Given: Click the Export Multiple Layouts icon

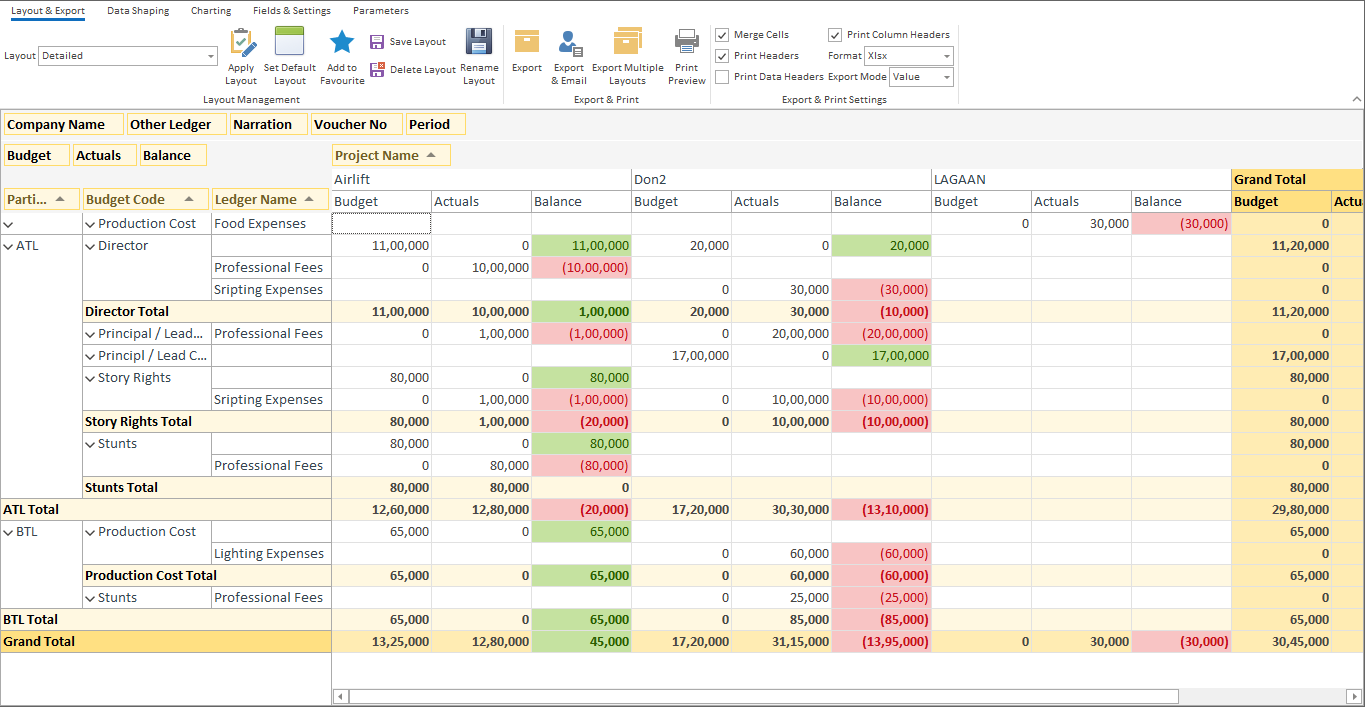Looking at the screenshot, I should click(627, 43).
